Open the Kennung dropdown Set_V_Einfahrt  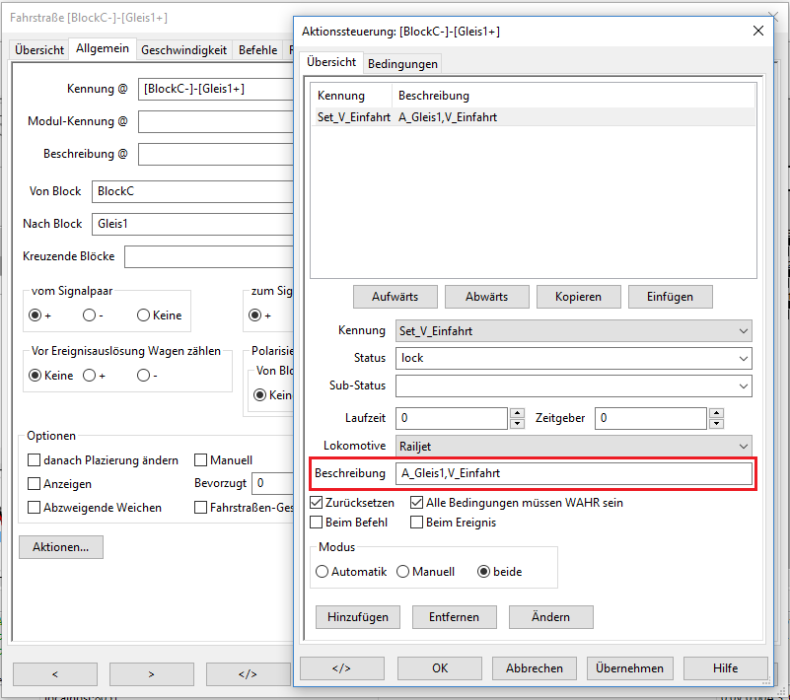click(574, 331)
